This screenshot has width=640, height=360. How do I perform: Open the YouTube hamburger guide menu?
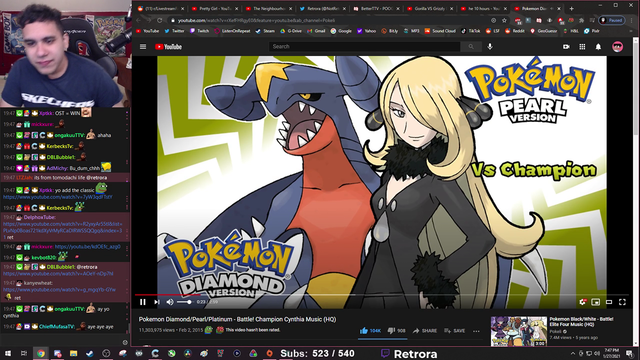tap(143, 47)
